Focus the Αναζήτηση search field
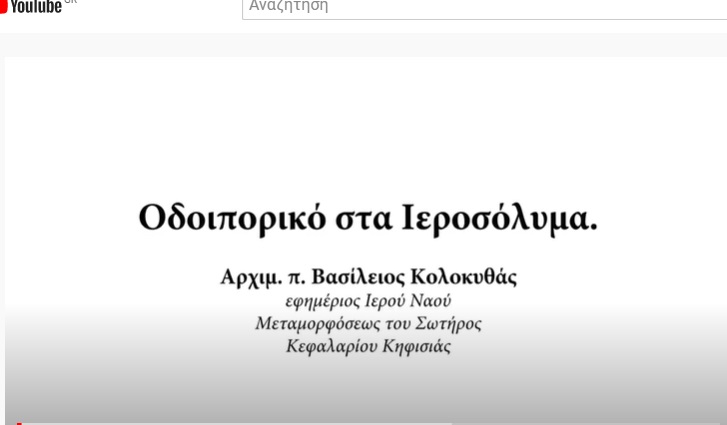727x425 pixels. (480, 7)
